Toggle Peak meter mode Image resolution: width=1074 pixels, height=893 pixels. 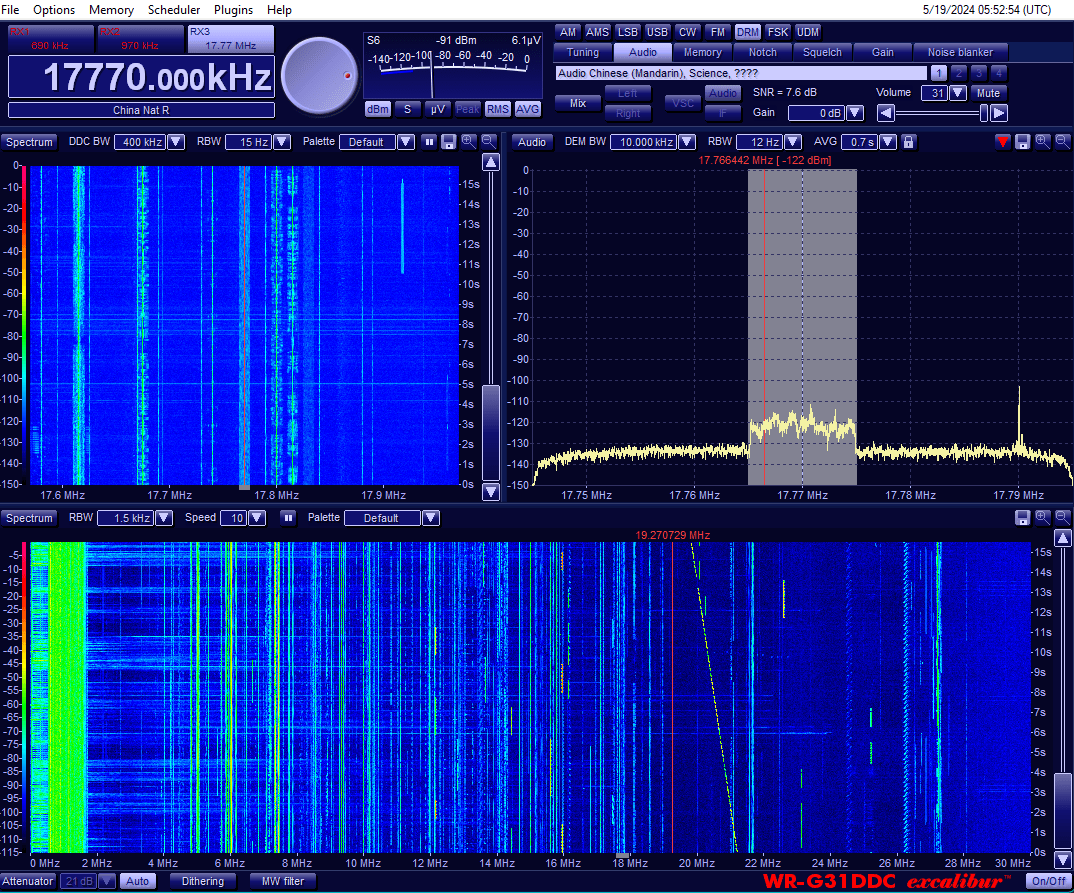[x=468, y=109]
